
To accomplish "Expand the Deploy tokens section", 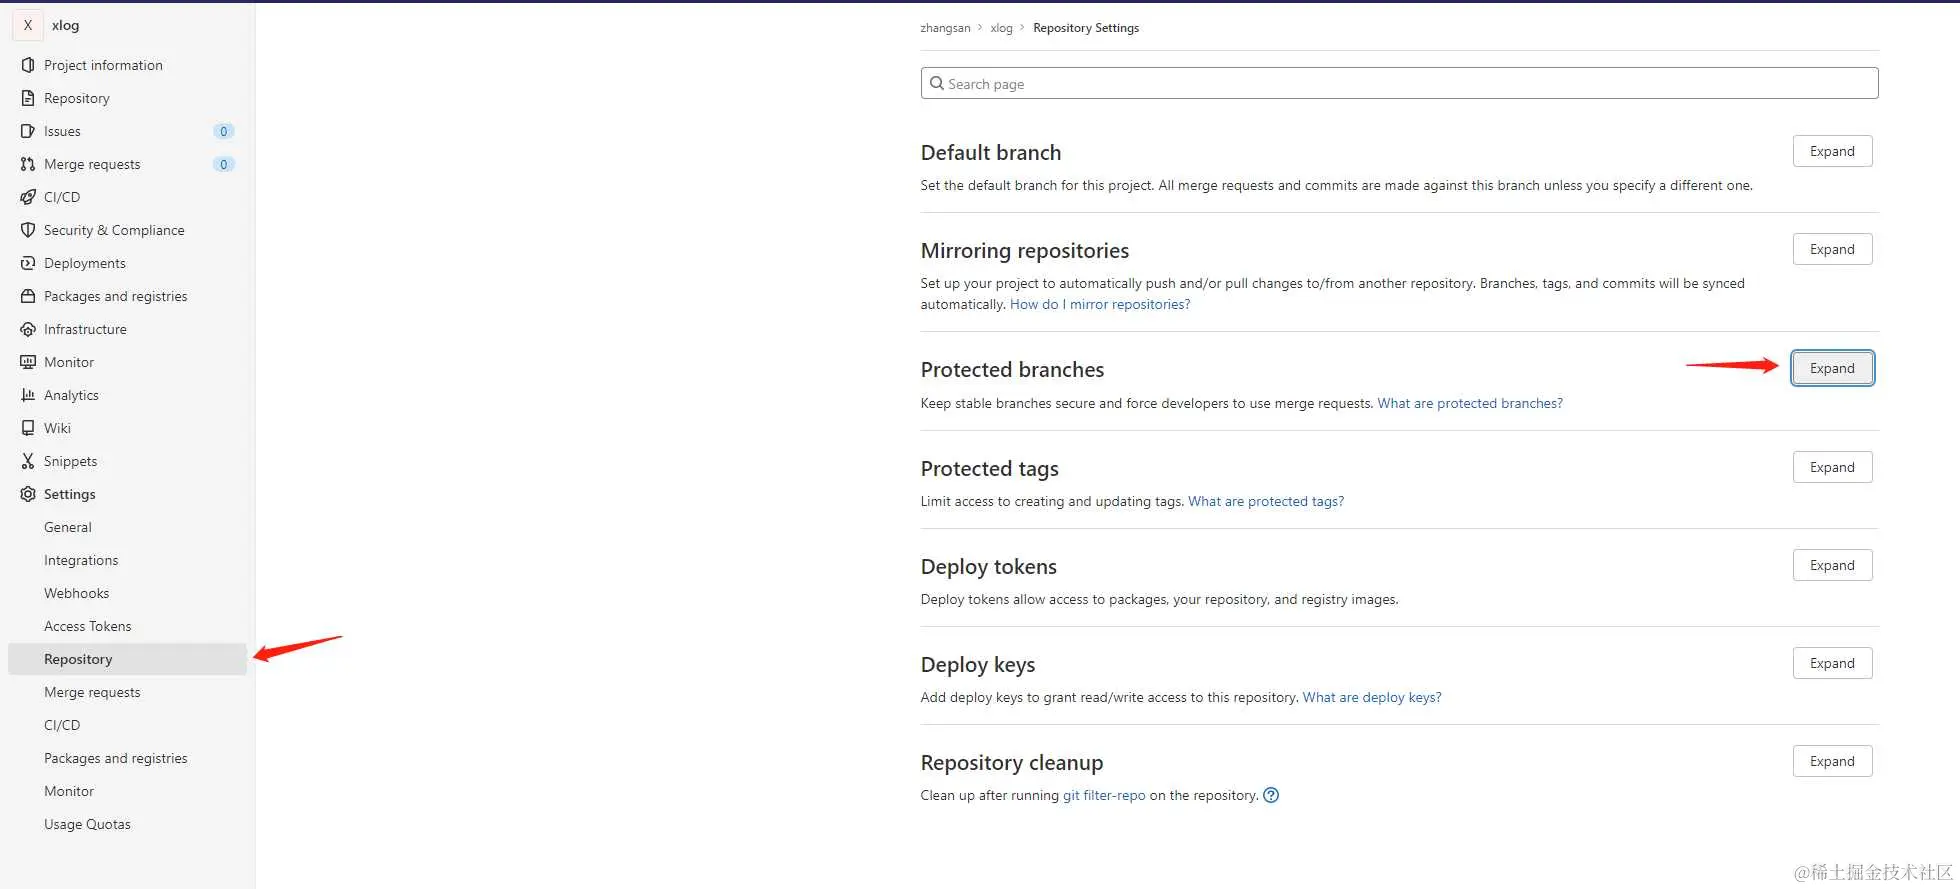I will 1832,565.
